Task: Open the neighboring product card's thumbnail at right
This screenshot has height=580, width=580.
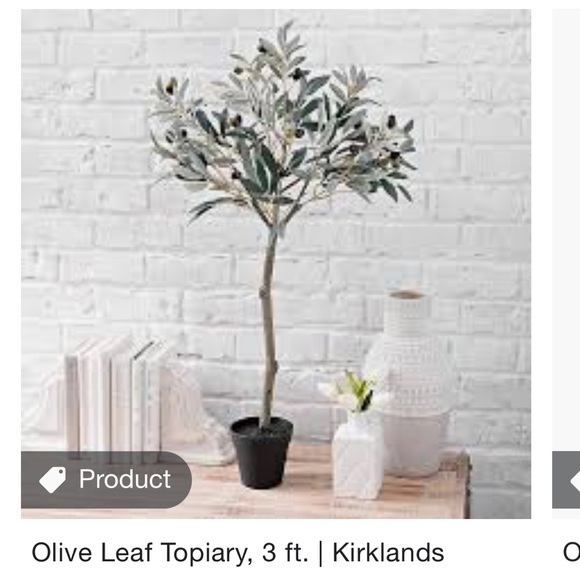Action: [566, 264]
